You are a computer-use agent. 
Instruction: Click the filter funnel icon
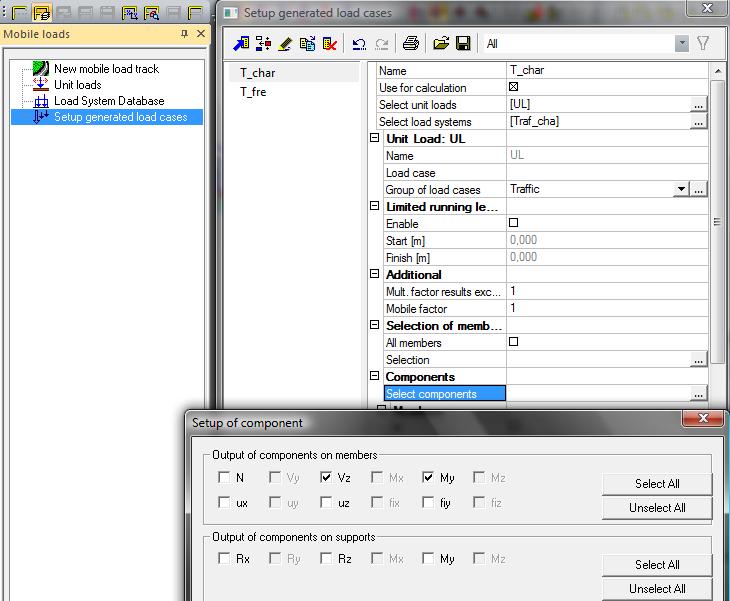704,44
